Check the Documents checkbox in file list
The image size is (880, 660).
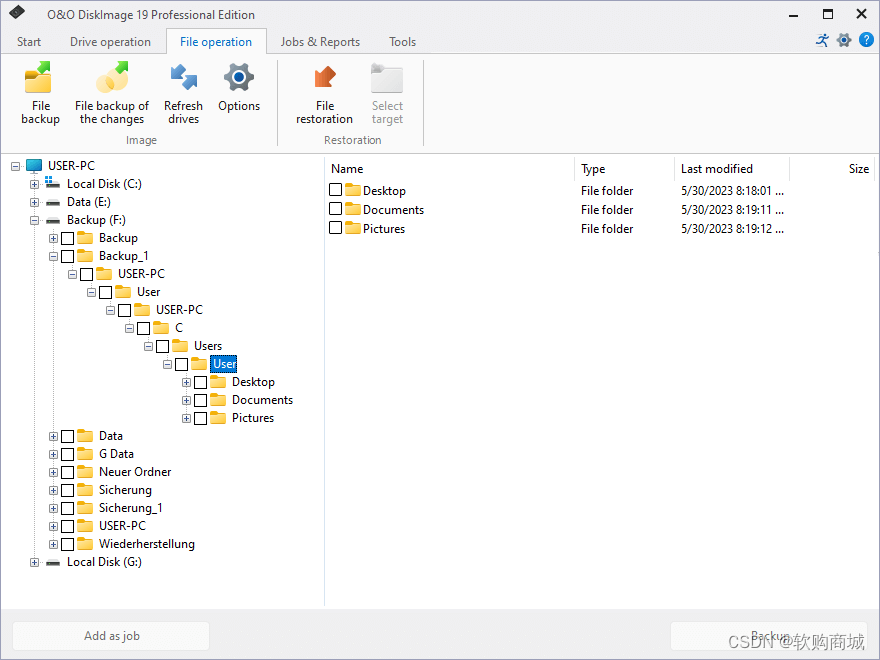(336, 209)
